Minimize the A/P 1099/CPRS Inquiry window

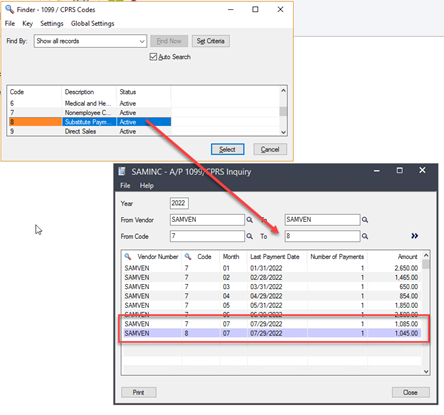377,171
